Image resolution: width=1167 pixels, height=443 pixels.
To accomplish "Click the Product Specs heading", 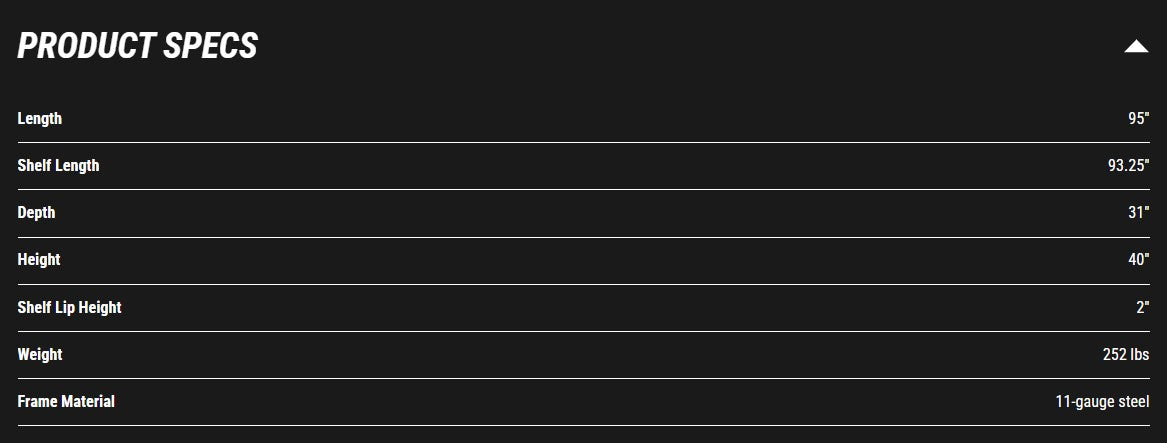I will coord(137,46).
